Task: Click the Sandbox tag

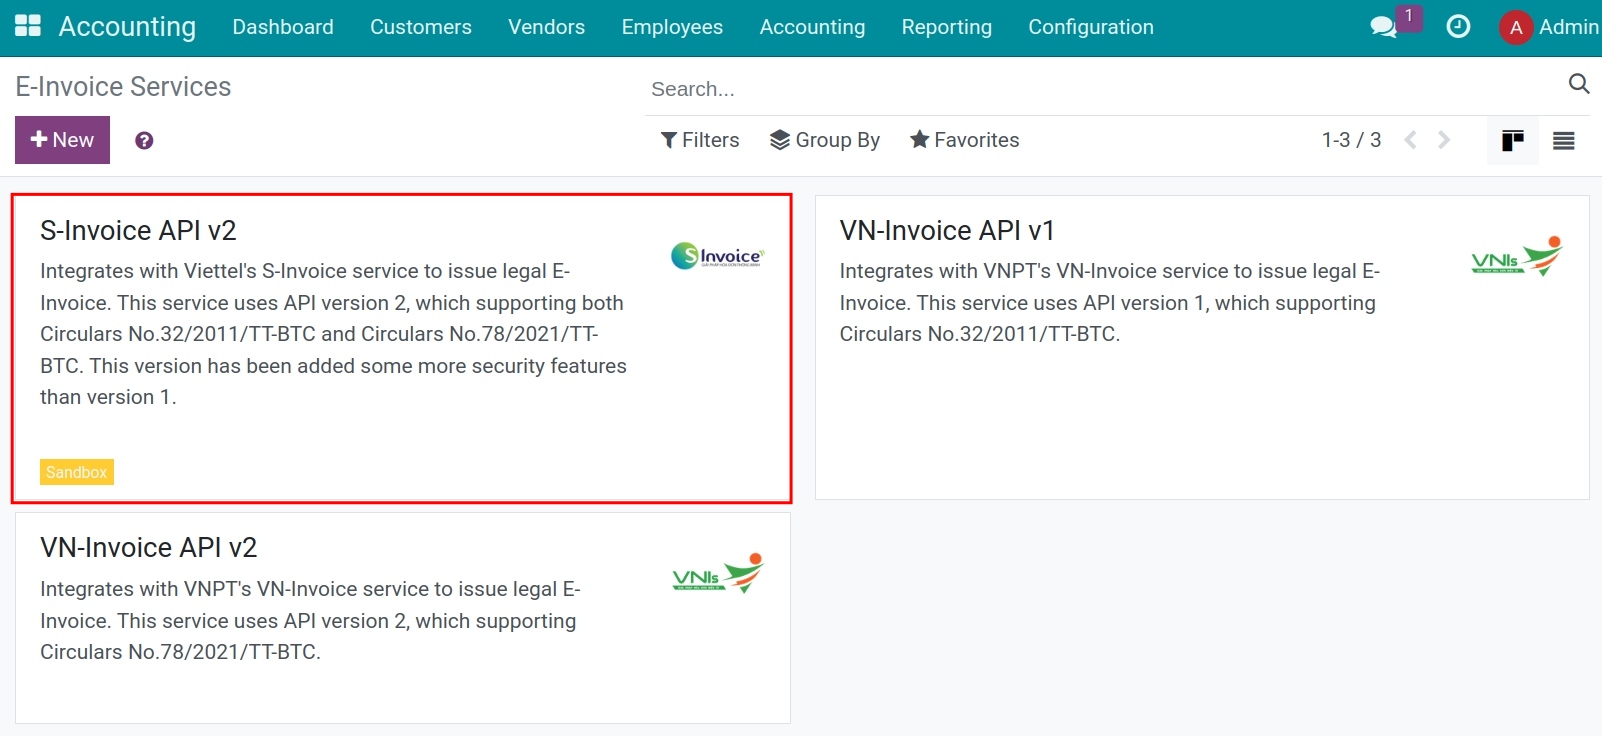Action: pos(77,472)
